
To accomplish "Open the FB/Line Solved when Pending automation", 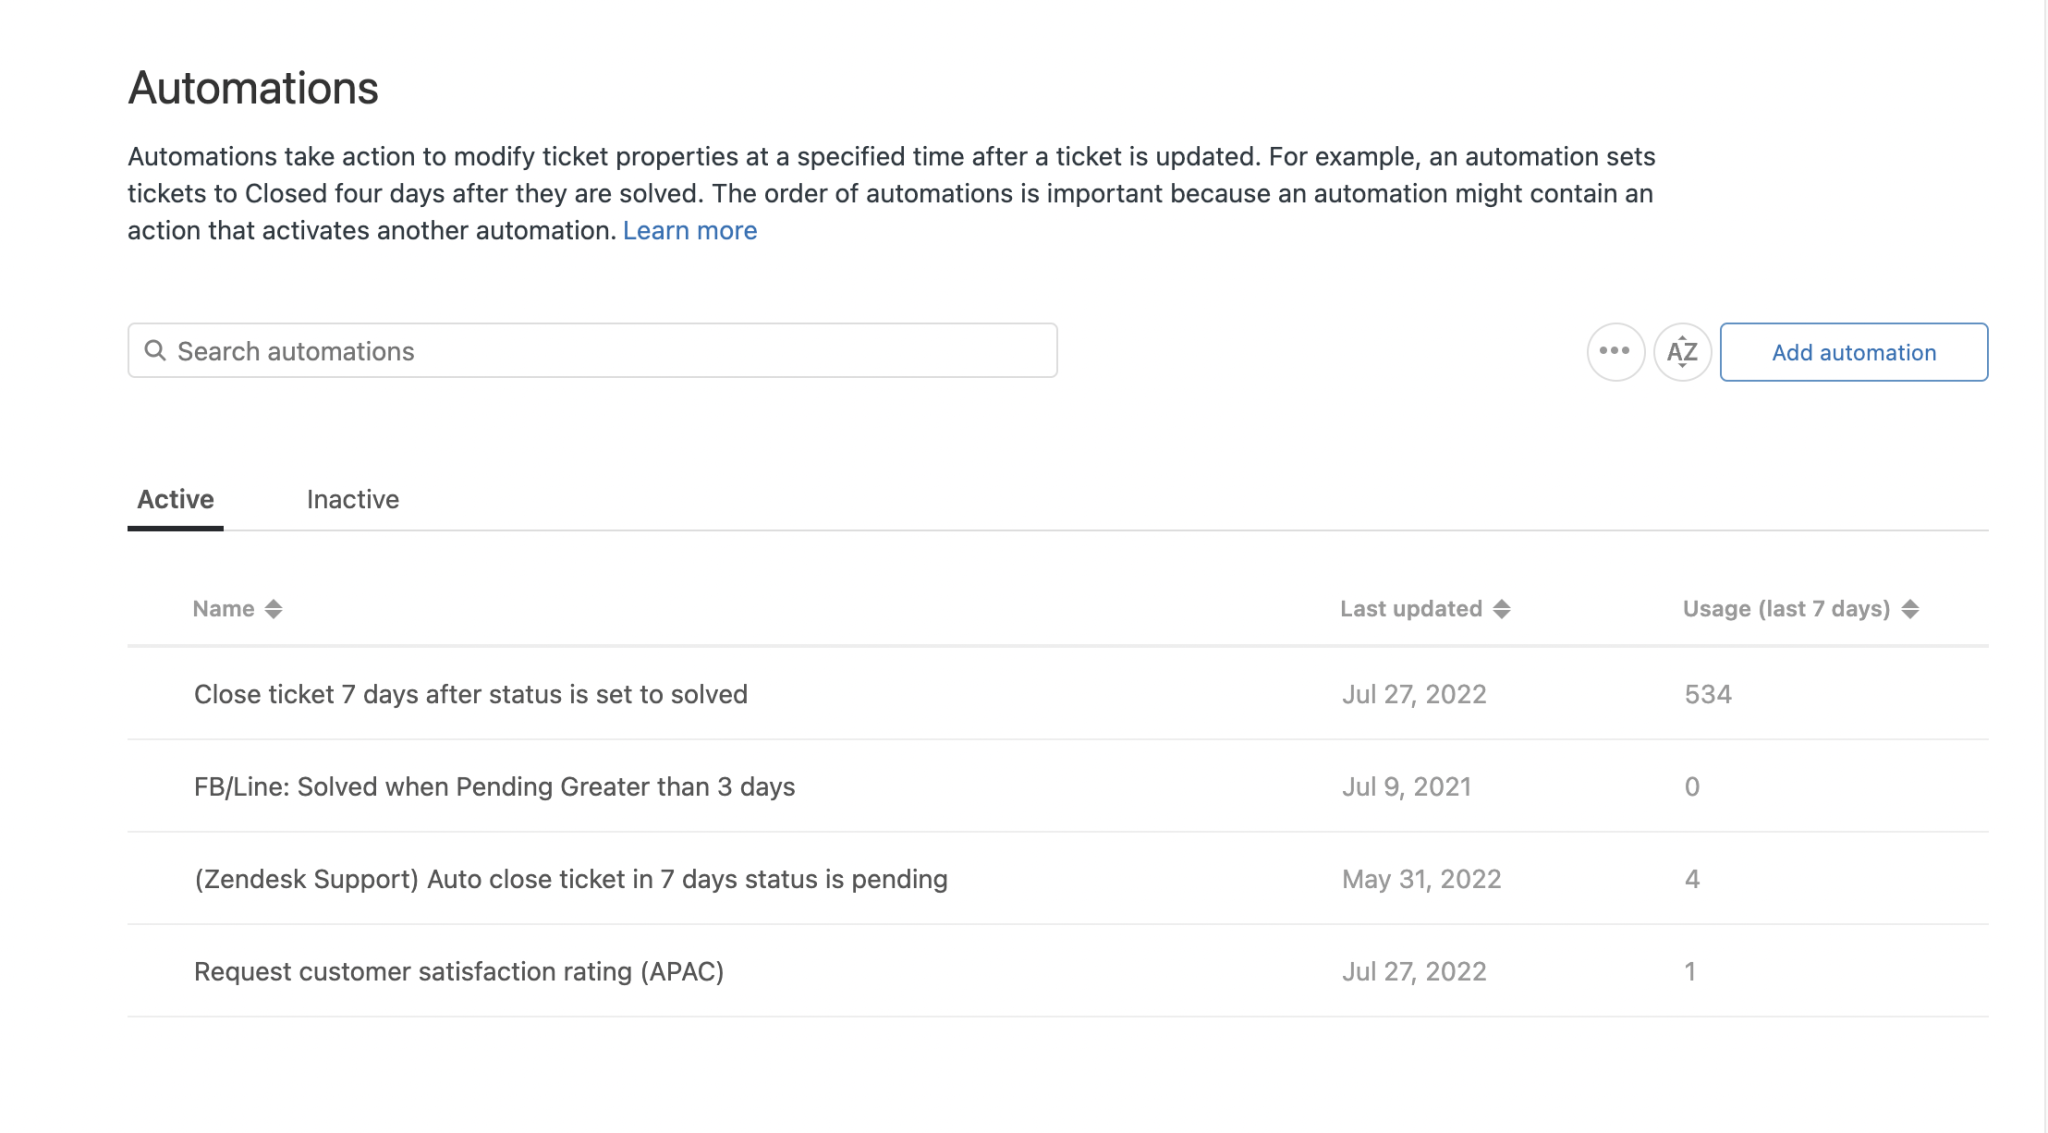I will click(x=494, y=786).
